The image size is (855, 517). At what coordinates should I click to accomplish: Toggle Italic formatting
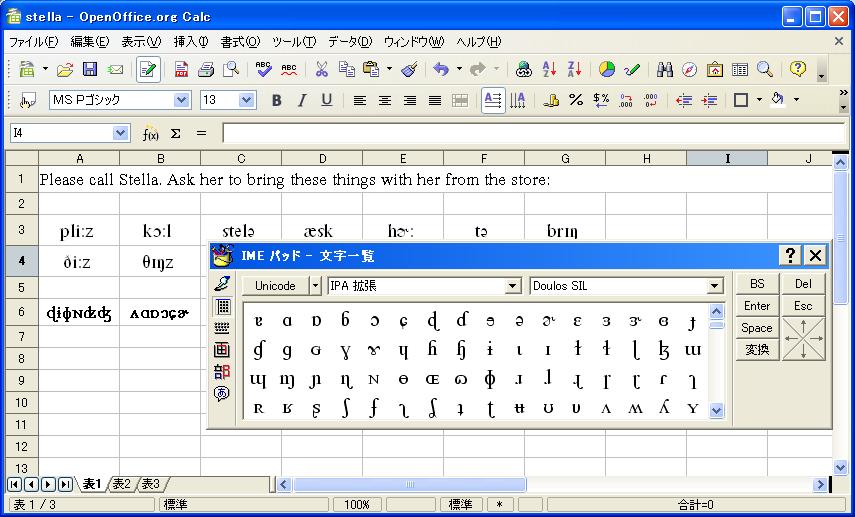(302, 100)
